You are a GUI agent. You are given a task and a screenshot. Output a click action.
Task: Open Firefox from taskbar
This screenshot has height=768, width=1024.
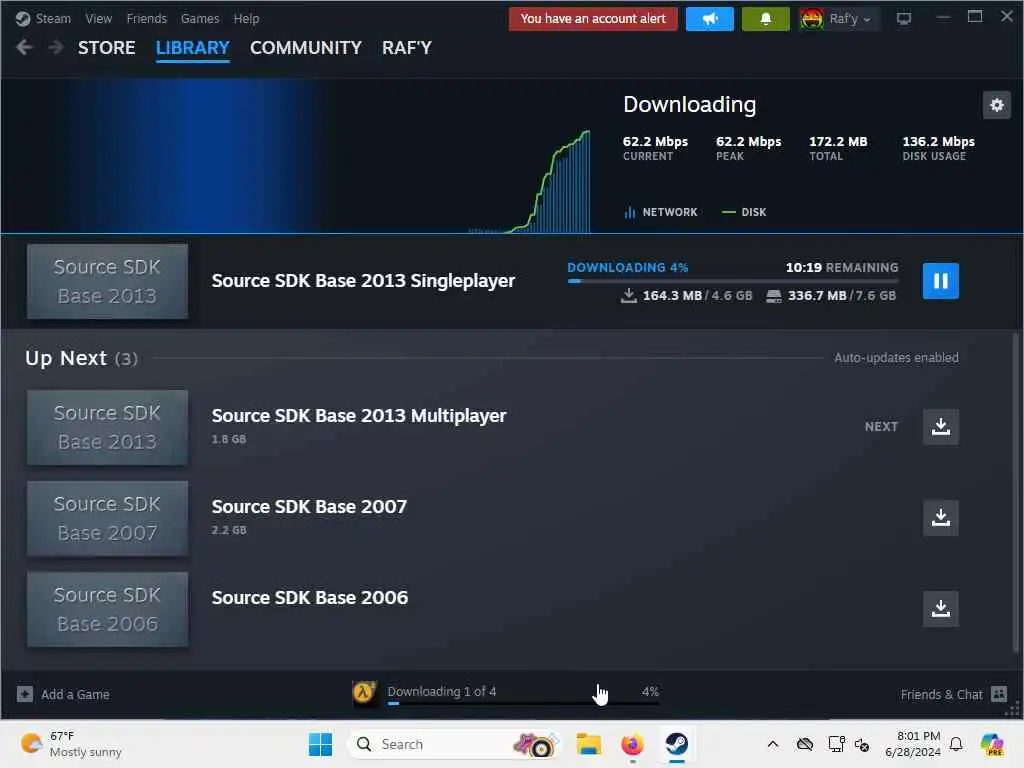632,744
